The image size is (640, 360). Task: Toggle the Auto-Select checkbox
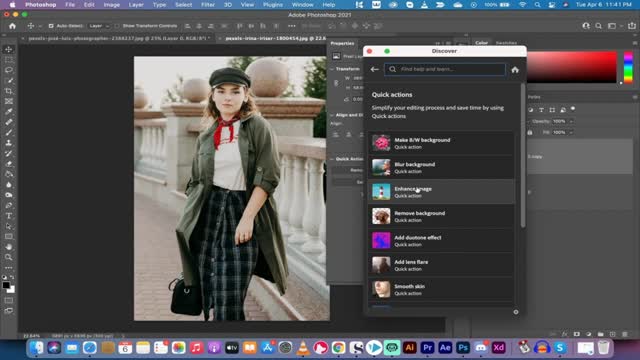51,26
